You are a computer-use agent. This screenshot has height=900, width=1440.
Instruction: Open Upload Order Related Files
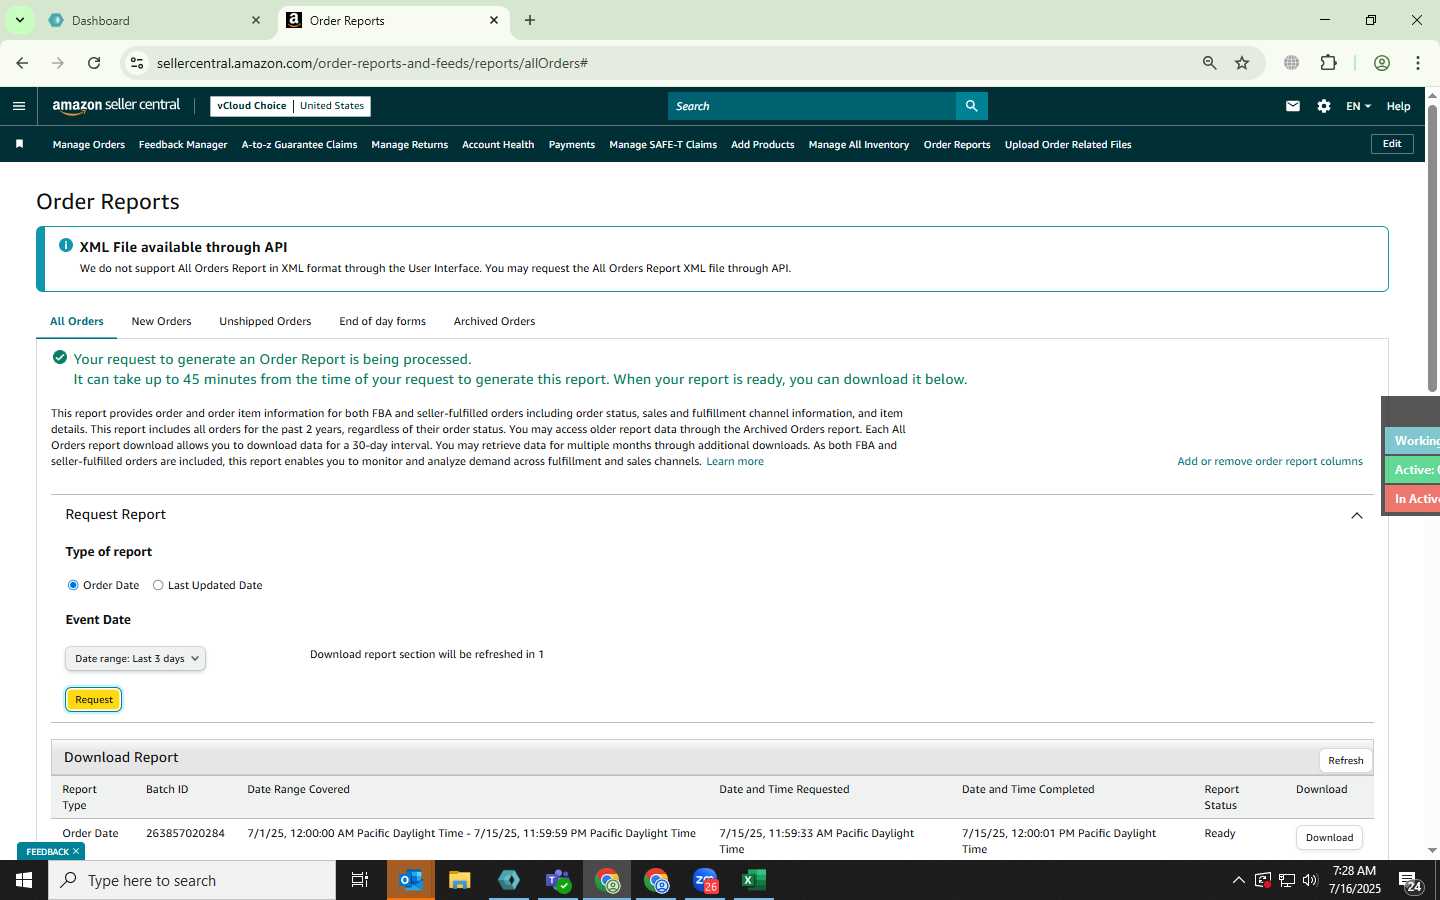1068,144
